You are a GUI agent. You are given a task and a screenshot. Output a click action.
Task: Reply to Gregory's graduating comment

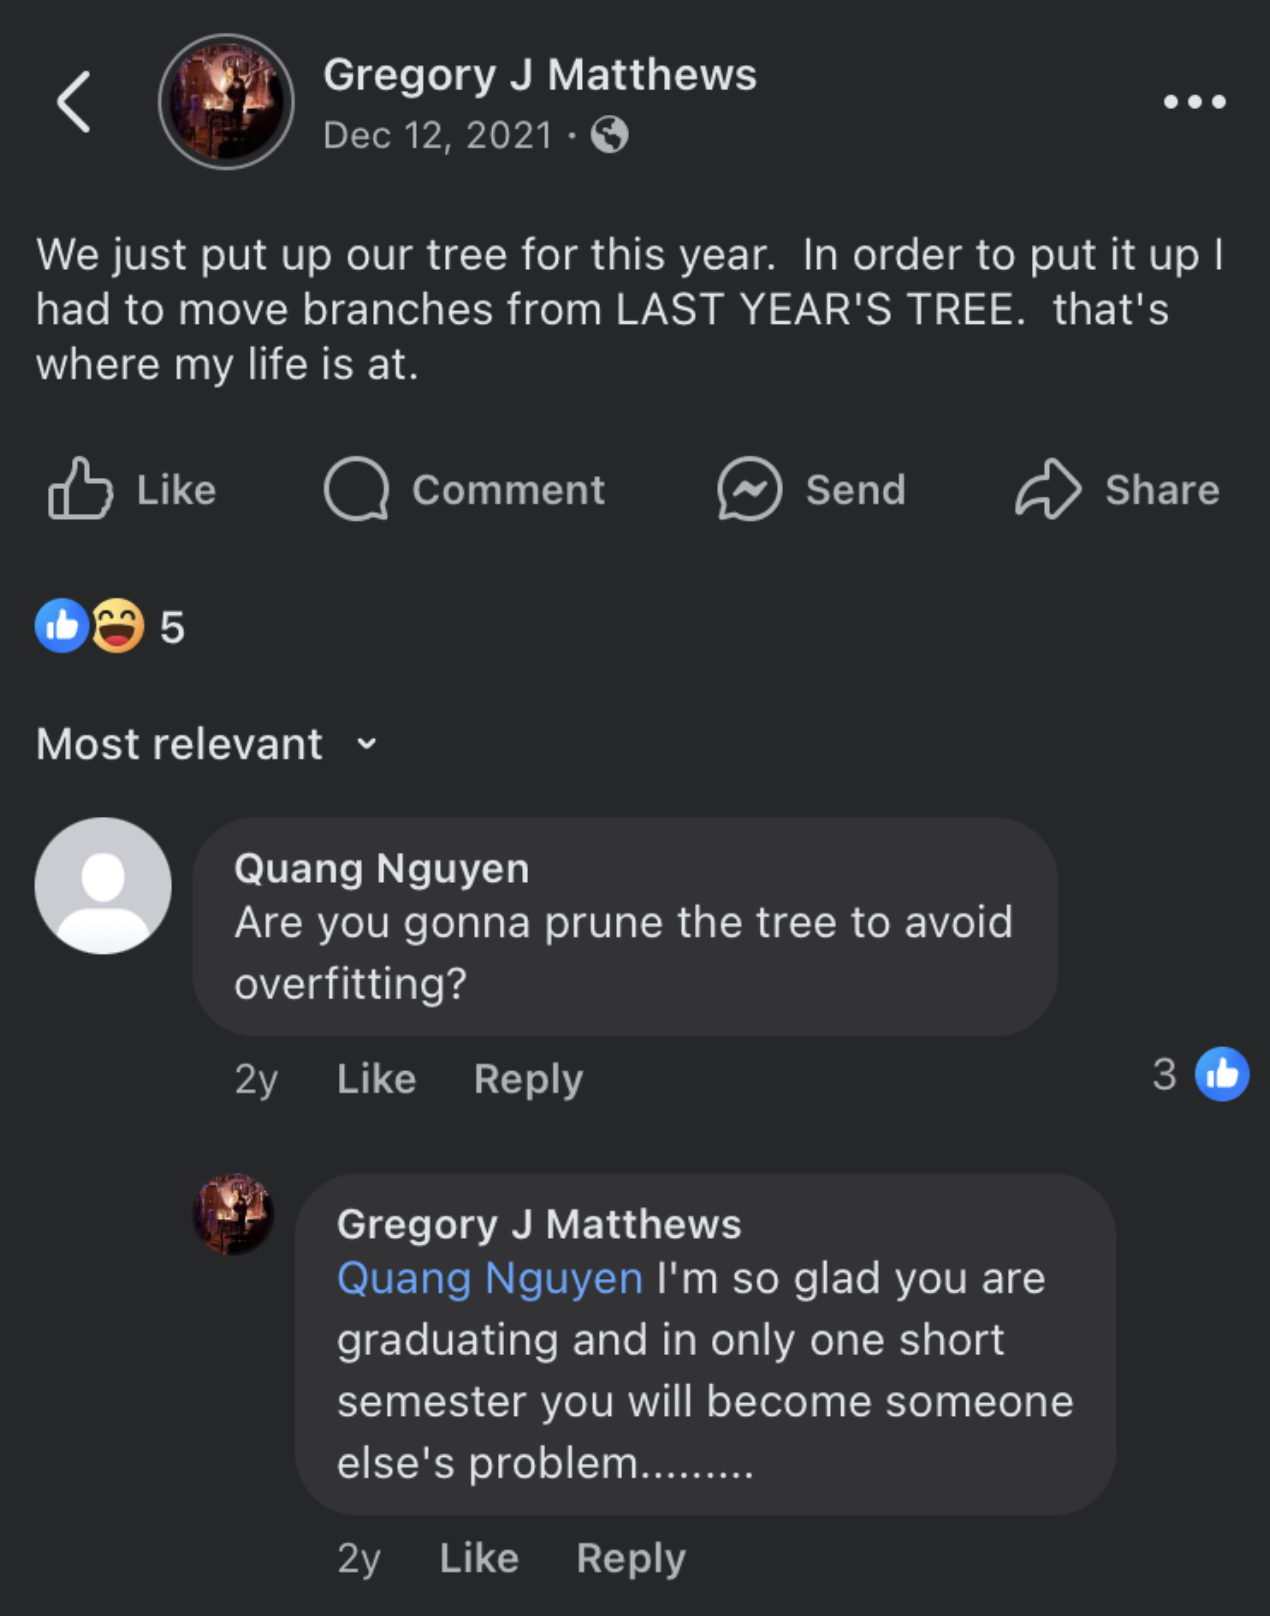tap(631, 1558)
